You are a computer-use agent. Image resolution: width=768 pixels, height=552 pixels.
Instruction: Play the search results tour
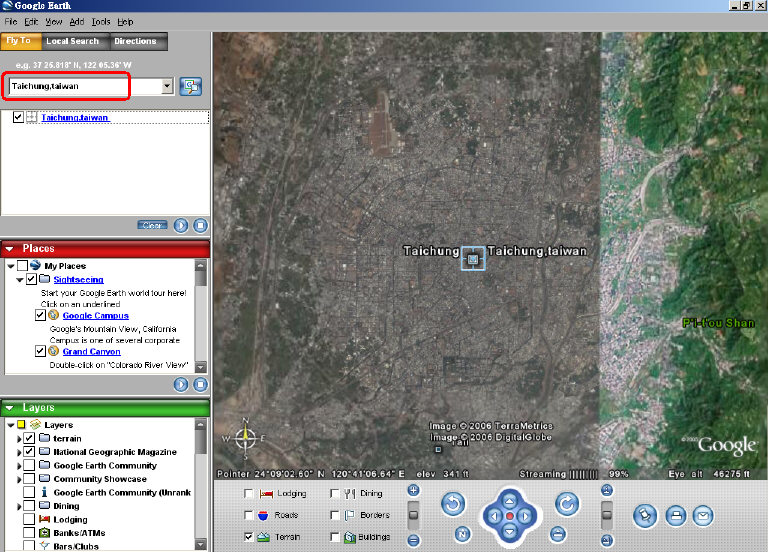point(181,225)
